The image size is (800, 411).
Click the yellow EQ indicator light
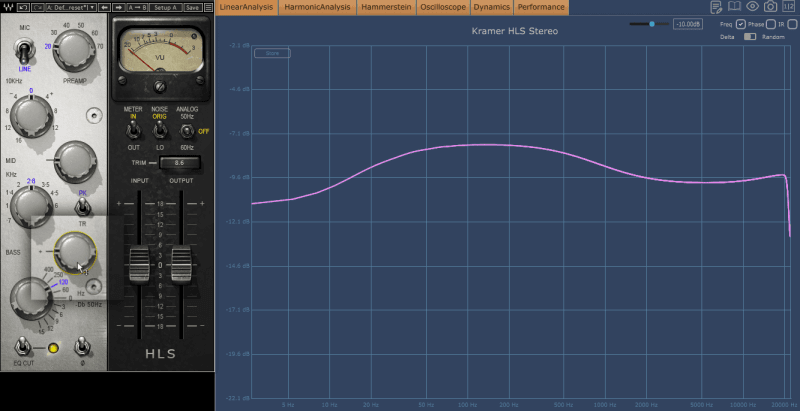coord(53,348)
